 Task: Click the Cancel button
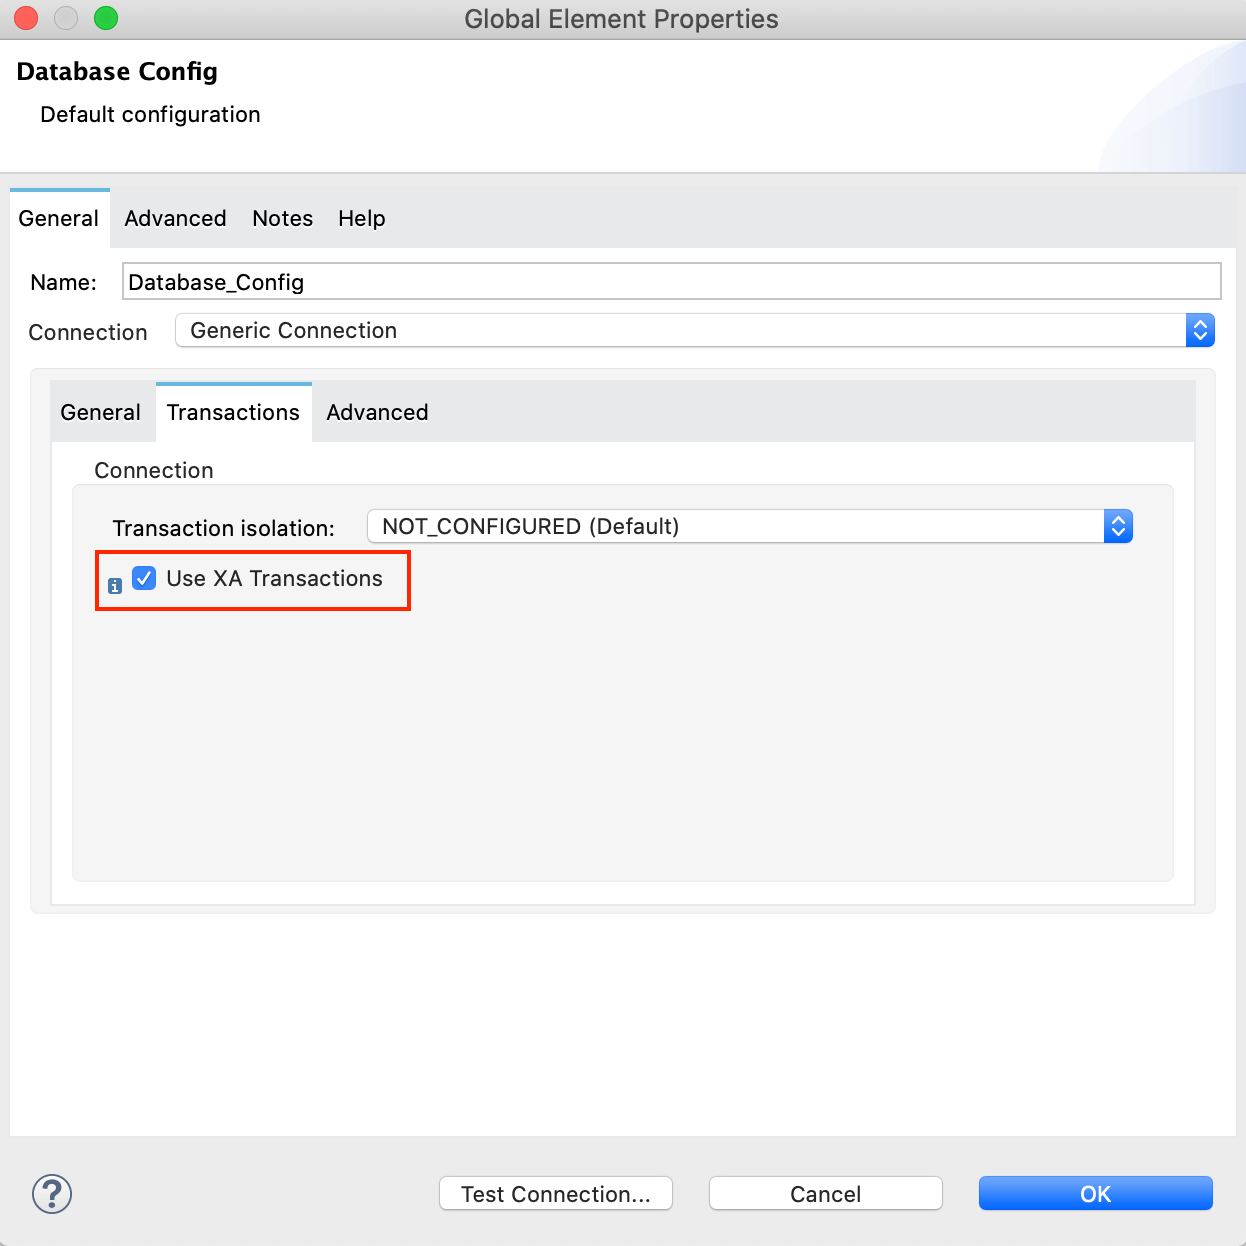tap(825, 1193)
